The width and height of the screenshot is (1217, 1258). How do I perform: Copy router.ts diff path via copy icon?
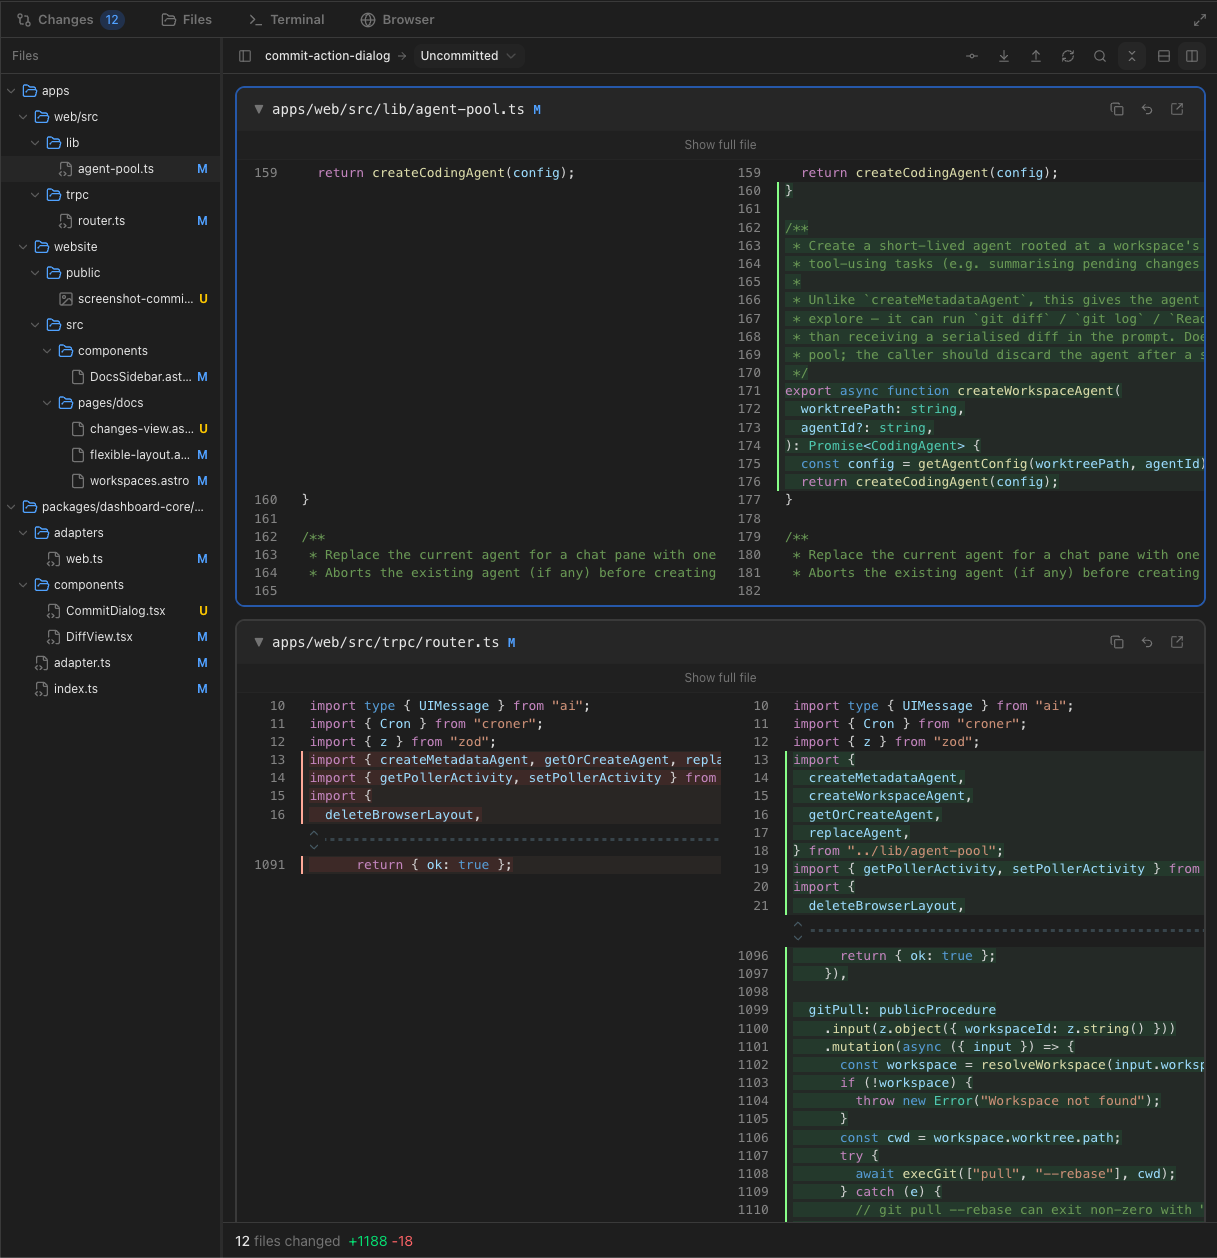point(1117,642)
